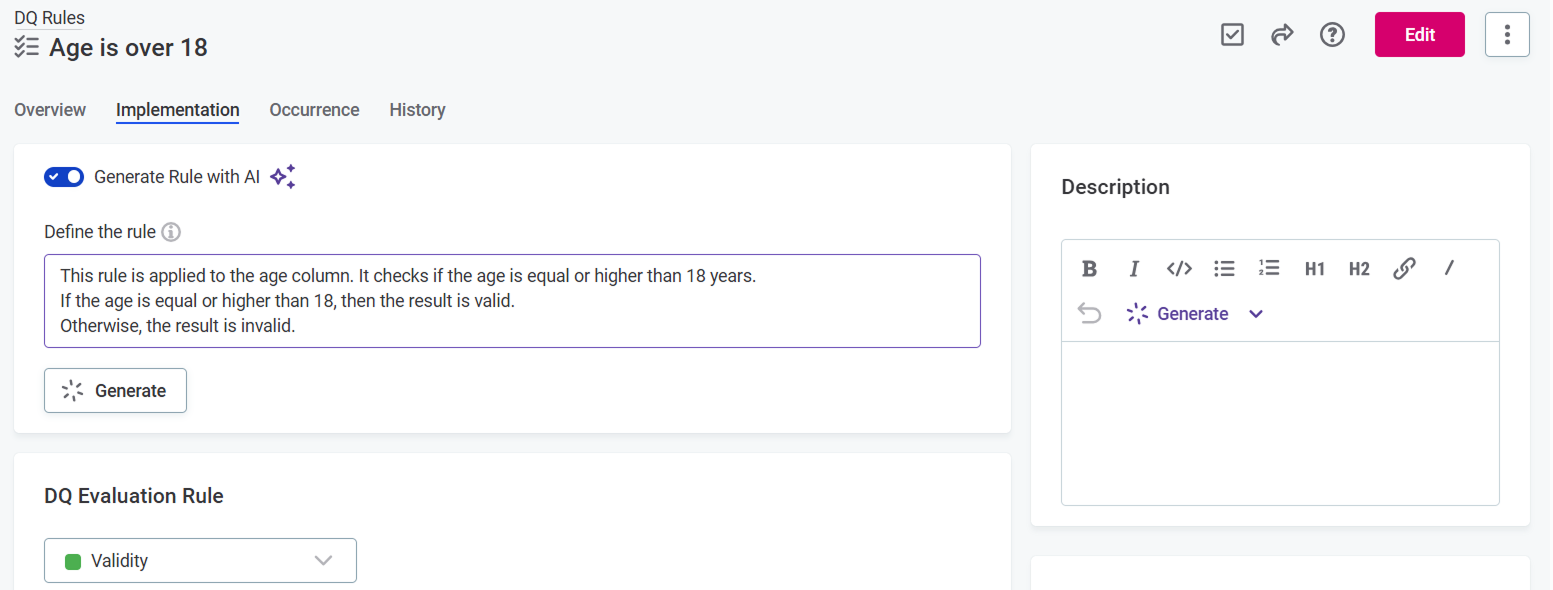Image resolution: width=1553 pixels, height=590 pixels.
Task: Apply H1 heading in the Description editor
Action: point(1314,268)
